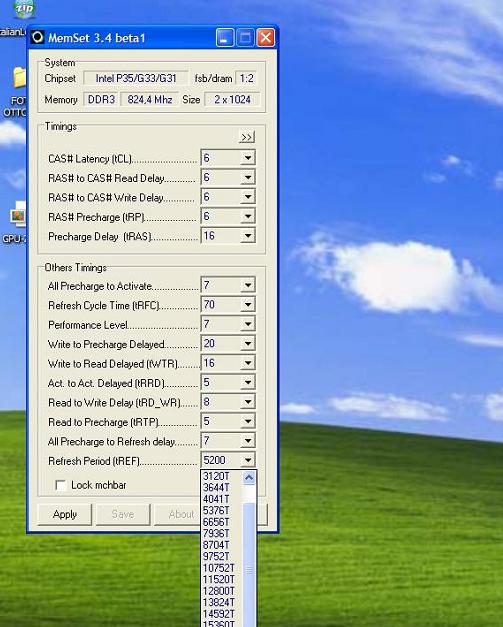Close the MemSet window
Image resolution: width=503 pixels, height=627 pixels.
(x=265, y=38)
